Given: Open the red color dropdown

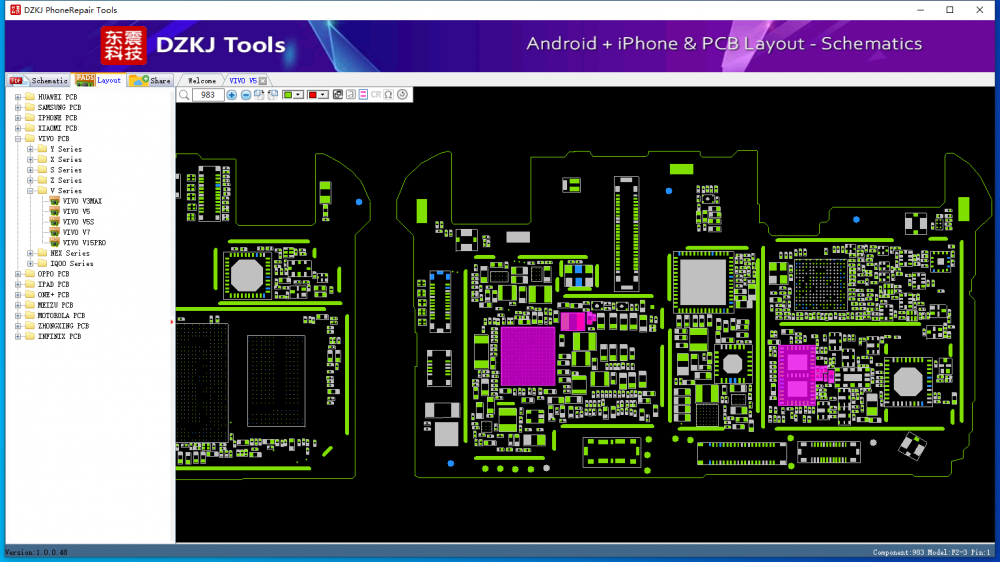Looking at the screenshot, I should coord(324,95).
